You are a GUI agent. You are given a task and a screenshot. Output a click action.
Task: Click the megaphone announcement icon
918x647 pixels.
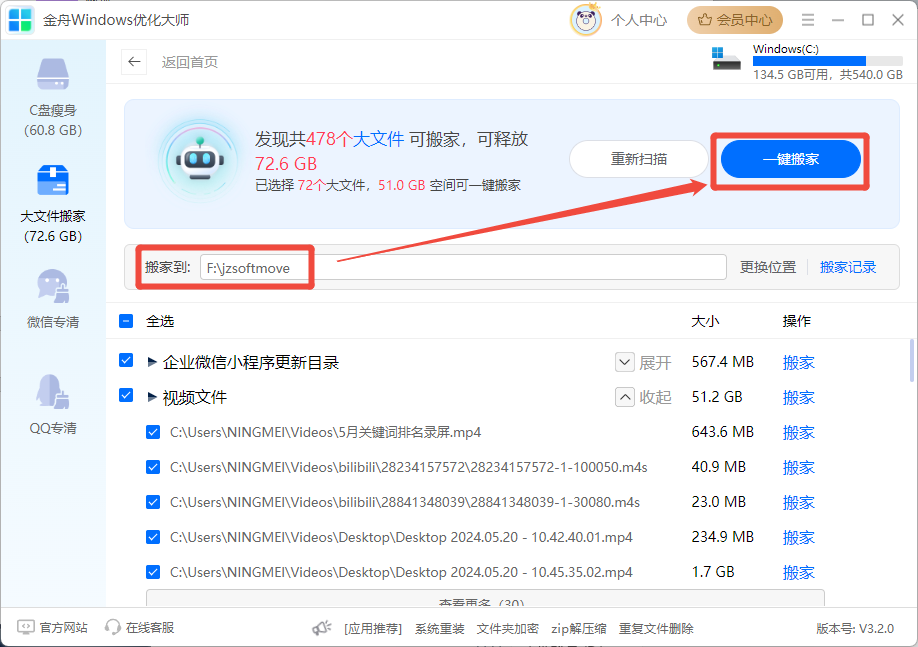click(321, 628)
